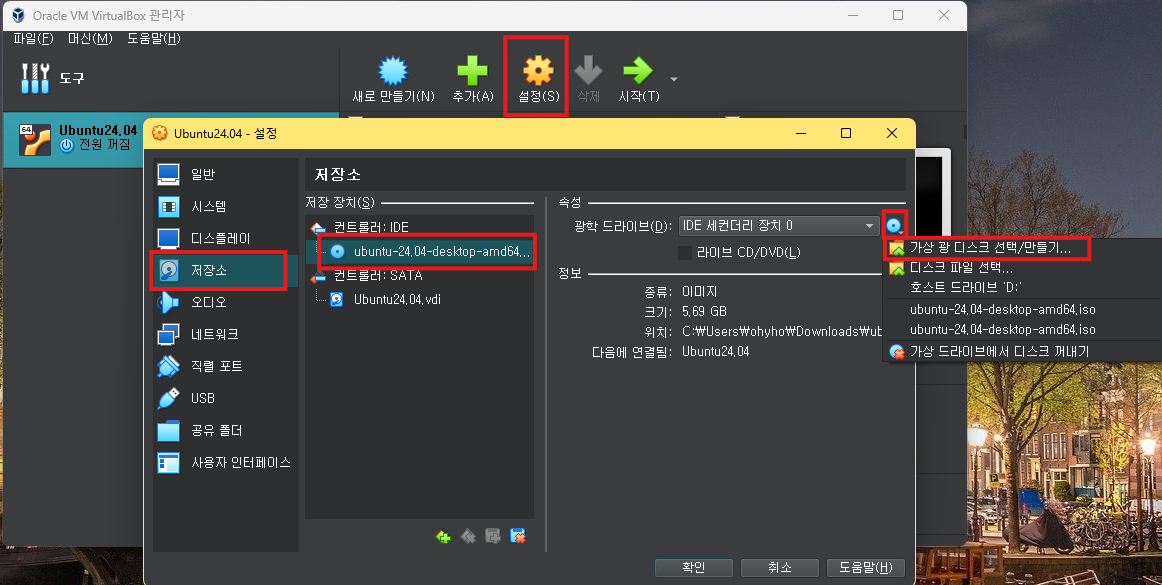This screenshot has width=1162, height=585.
Task: Toggle the 라이브 CD/DVD checkbox
Action: click(685, 253)
